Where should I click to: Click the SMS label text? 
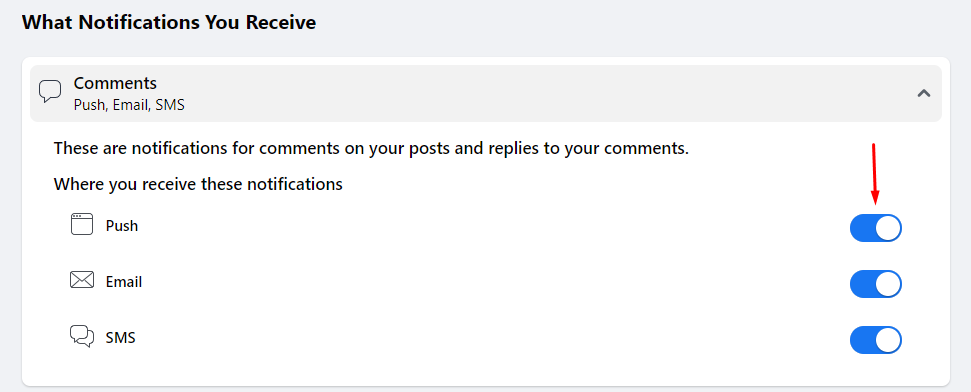pyautogui.click(x=121, y=338)
